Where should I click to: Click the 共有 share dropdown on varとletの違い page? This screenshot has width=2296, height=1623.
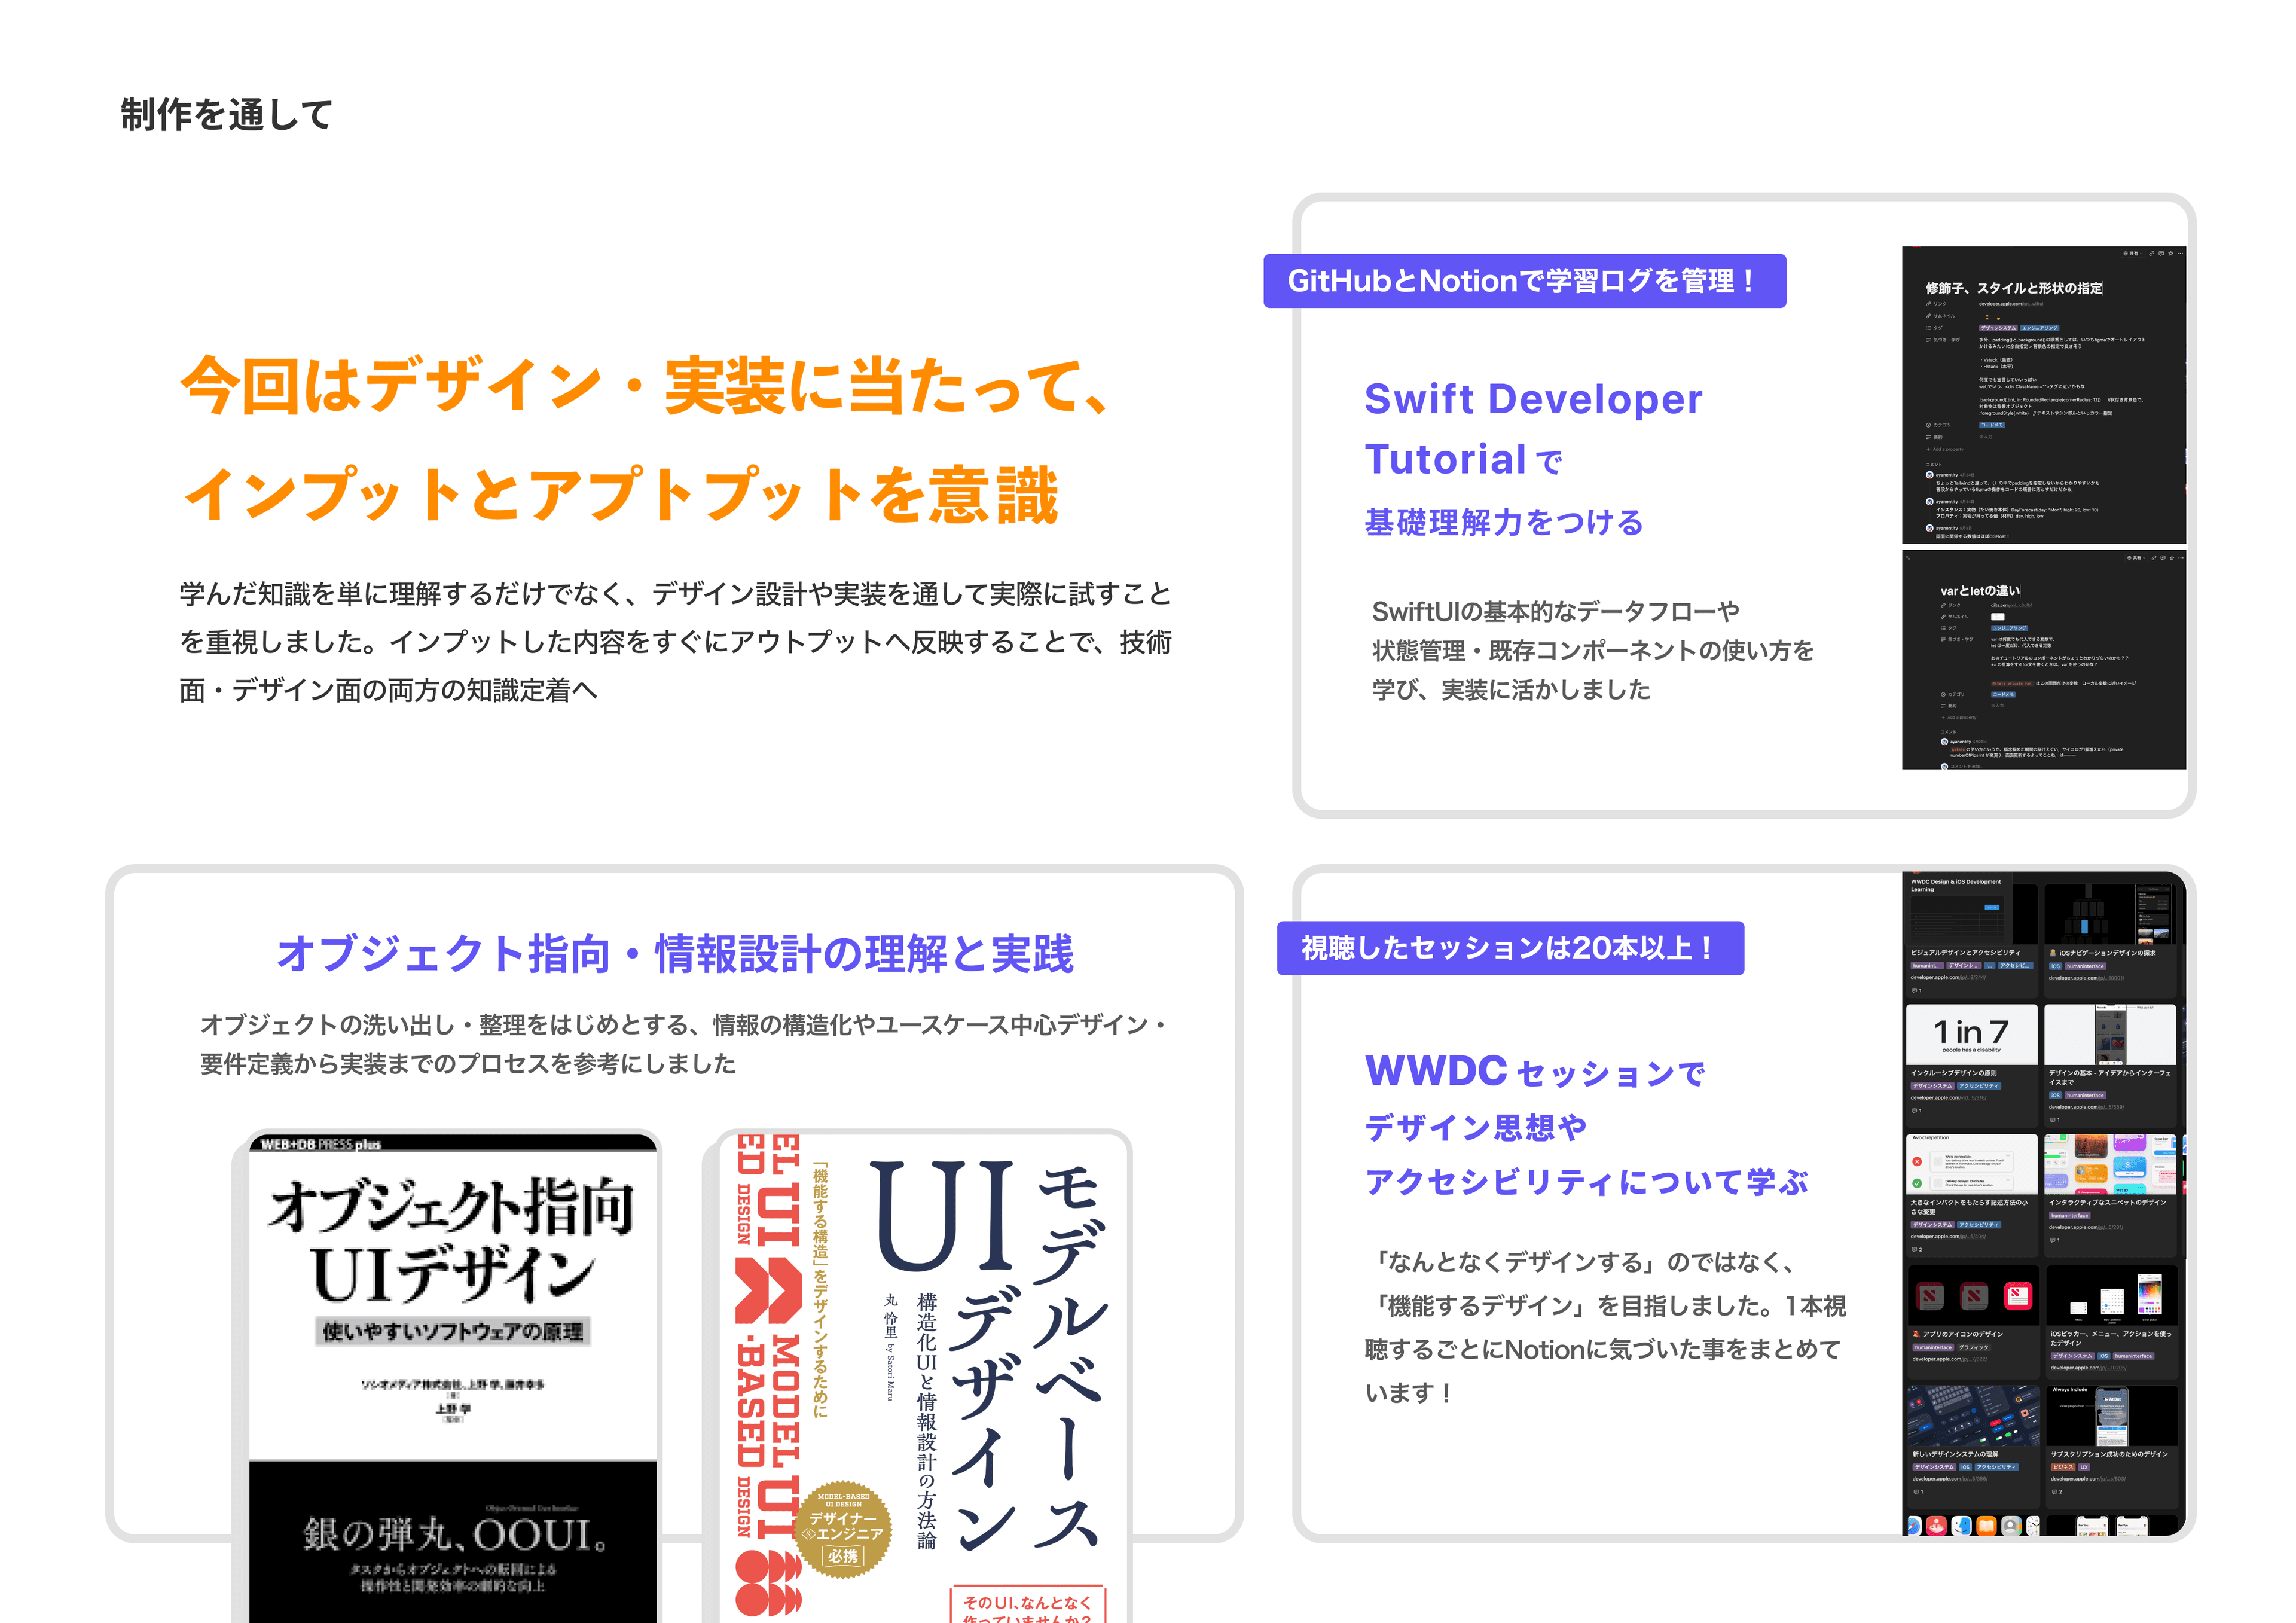pyautogui.click(x=2137, y=558)
